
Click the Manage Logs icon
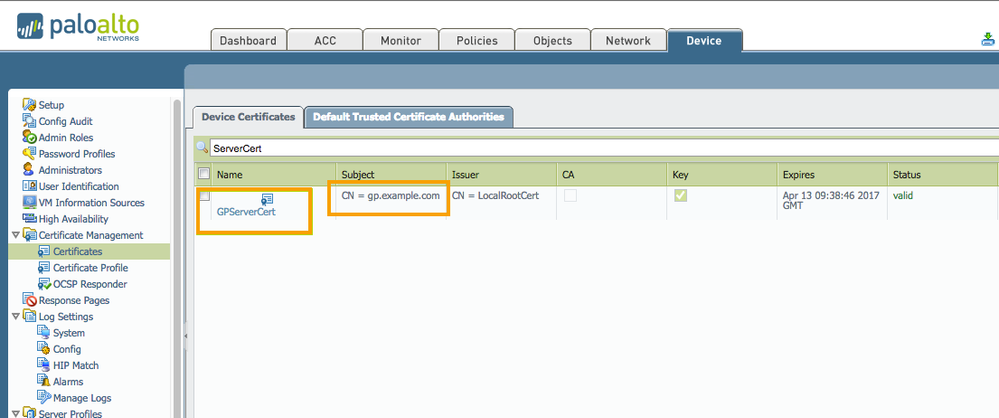tap(44, 398)
